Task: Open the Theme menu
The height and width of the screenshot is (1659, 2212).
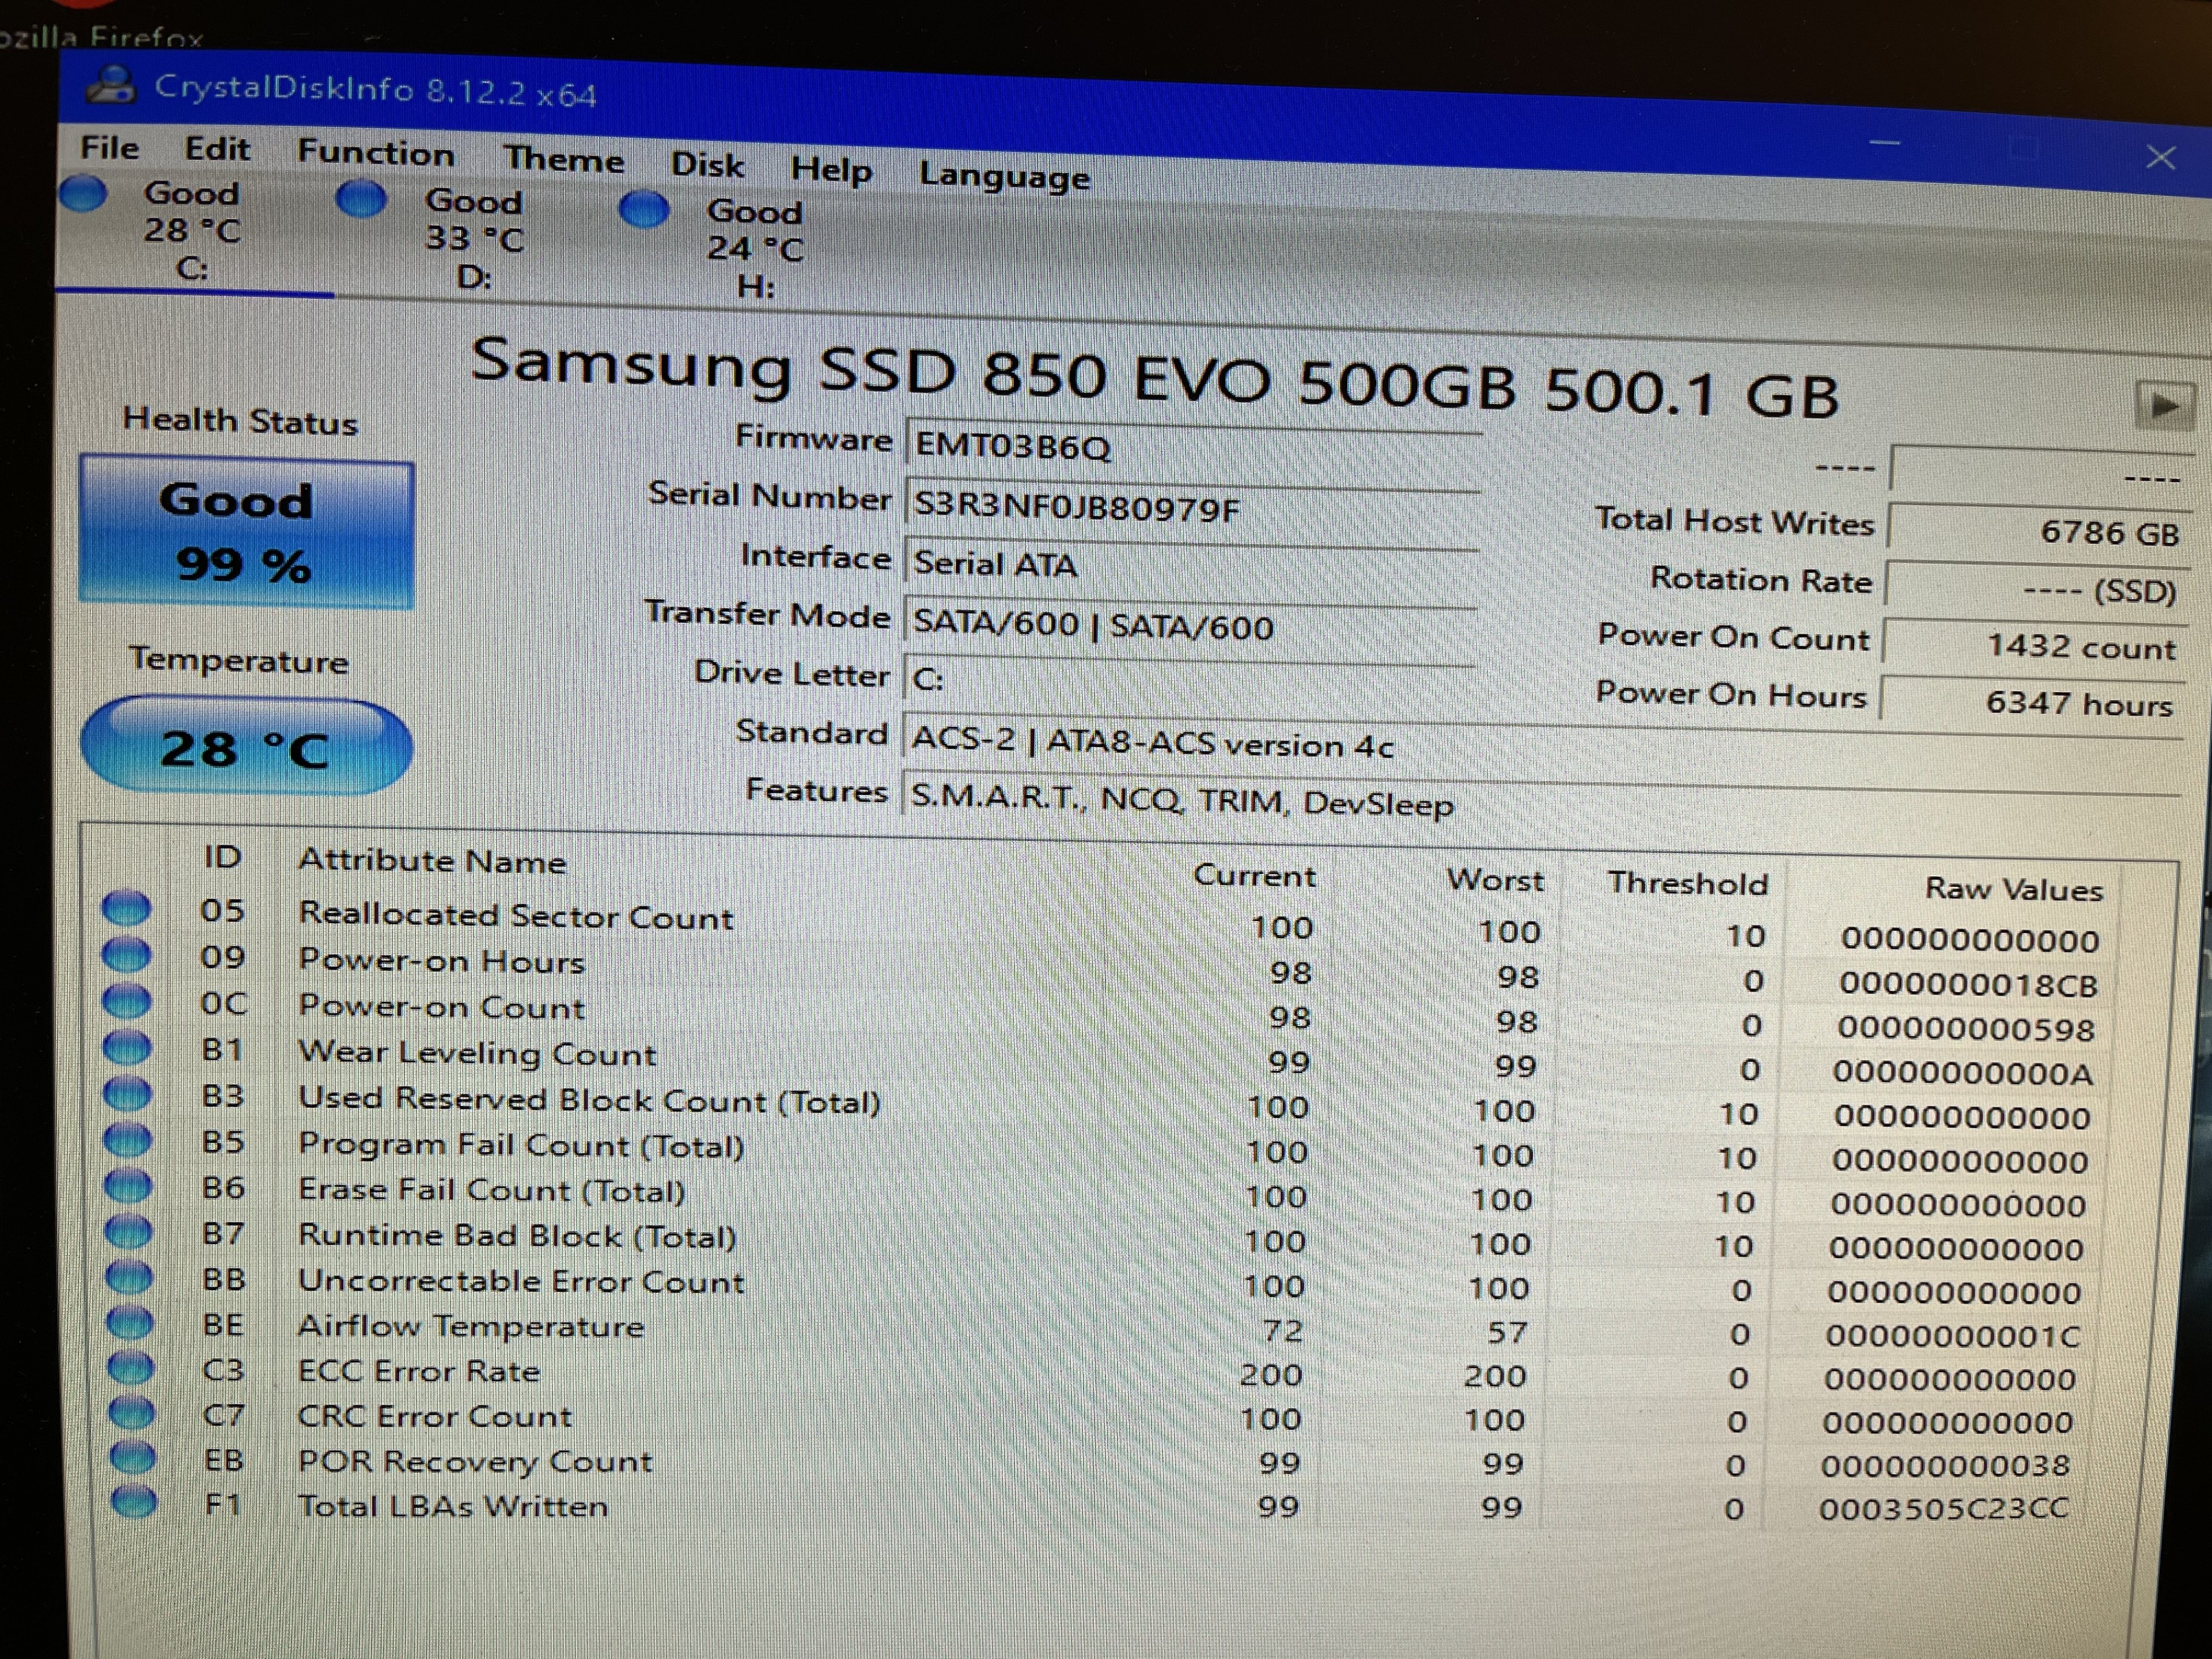Action: point(564,159)
